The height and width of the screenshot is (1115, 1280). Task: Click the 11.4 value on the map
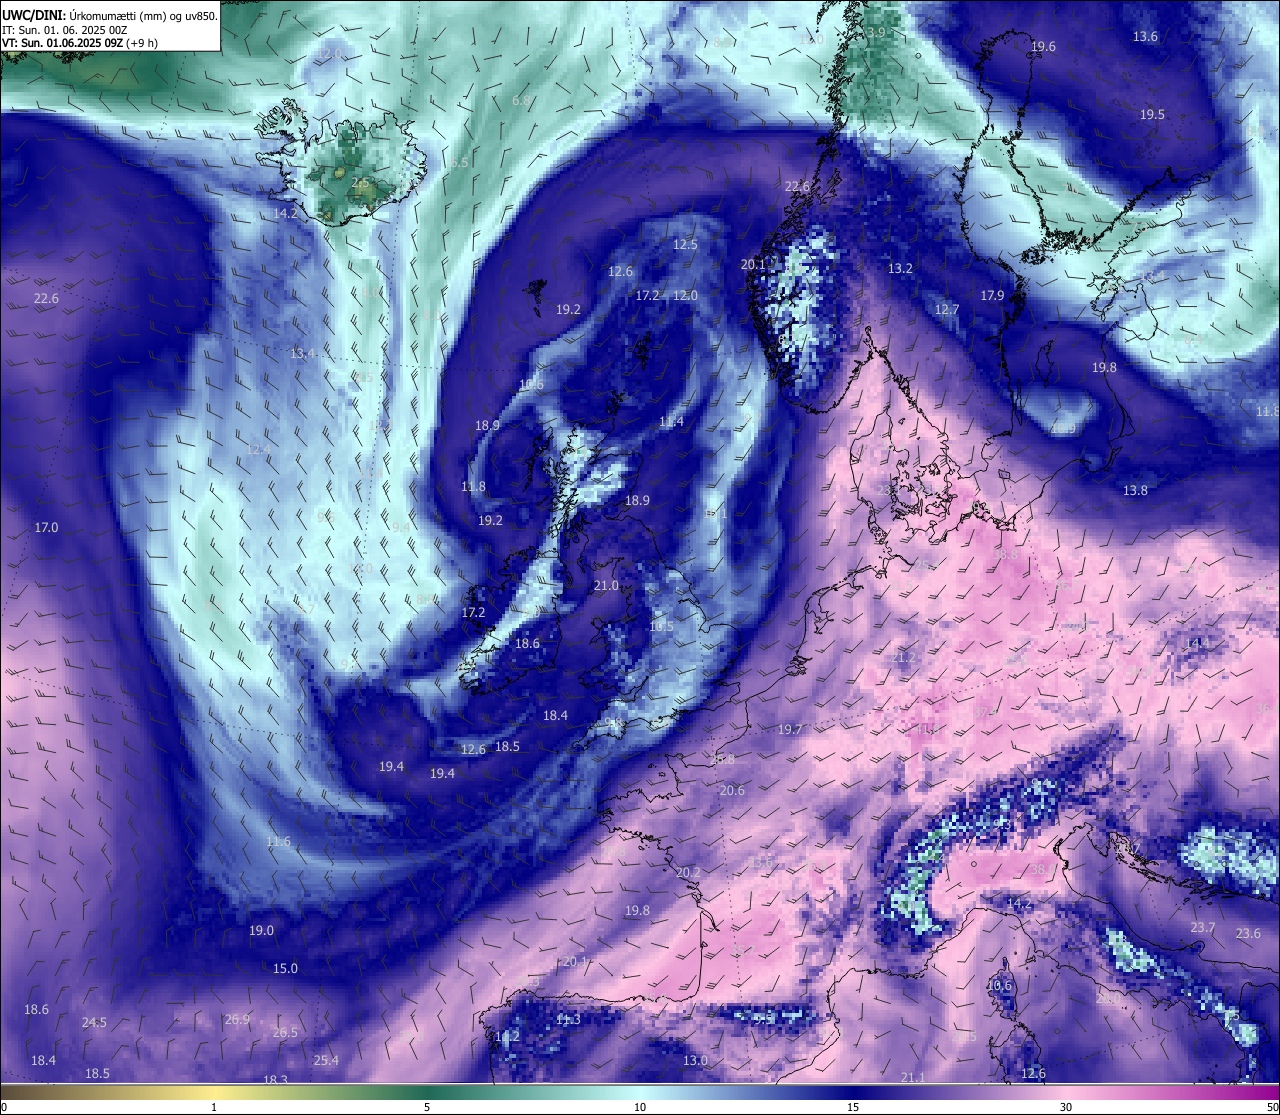[671, 422]
